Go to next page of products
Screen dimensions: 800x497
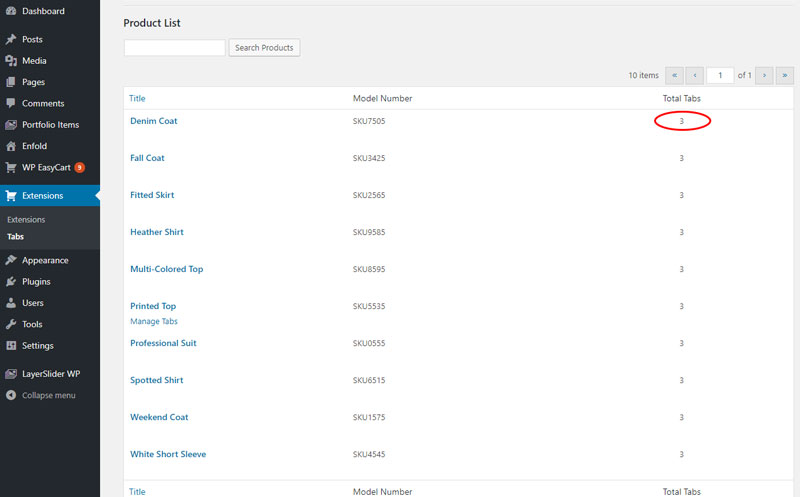pos(764,76)
